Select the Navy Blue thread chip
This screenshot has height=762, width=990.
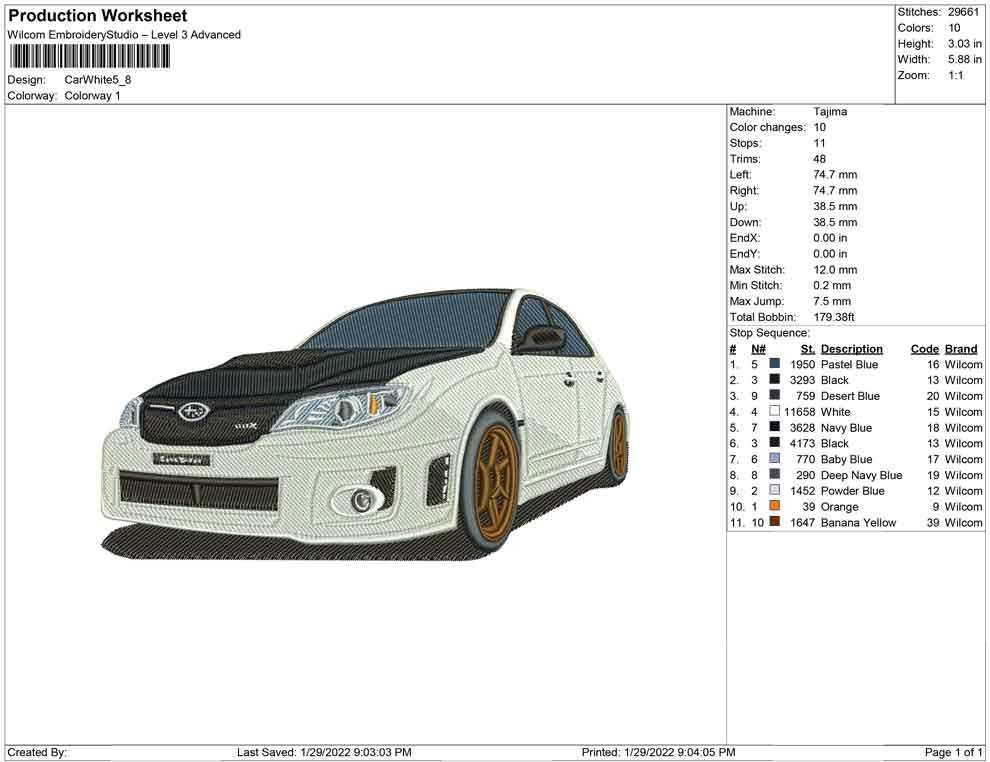tap(772, 427)
